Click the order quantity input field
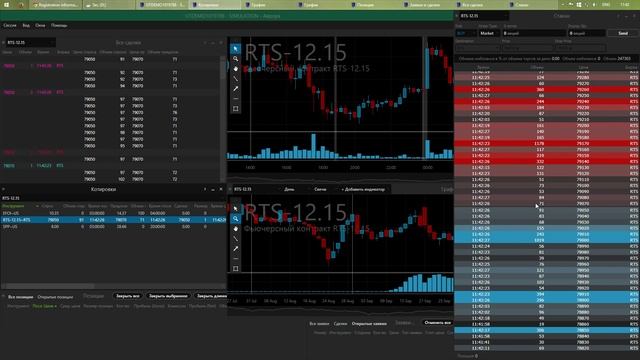 click(x=534, y=33)
